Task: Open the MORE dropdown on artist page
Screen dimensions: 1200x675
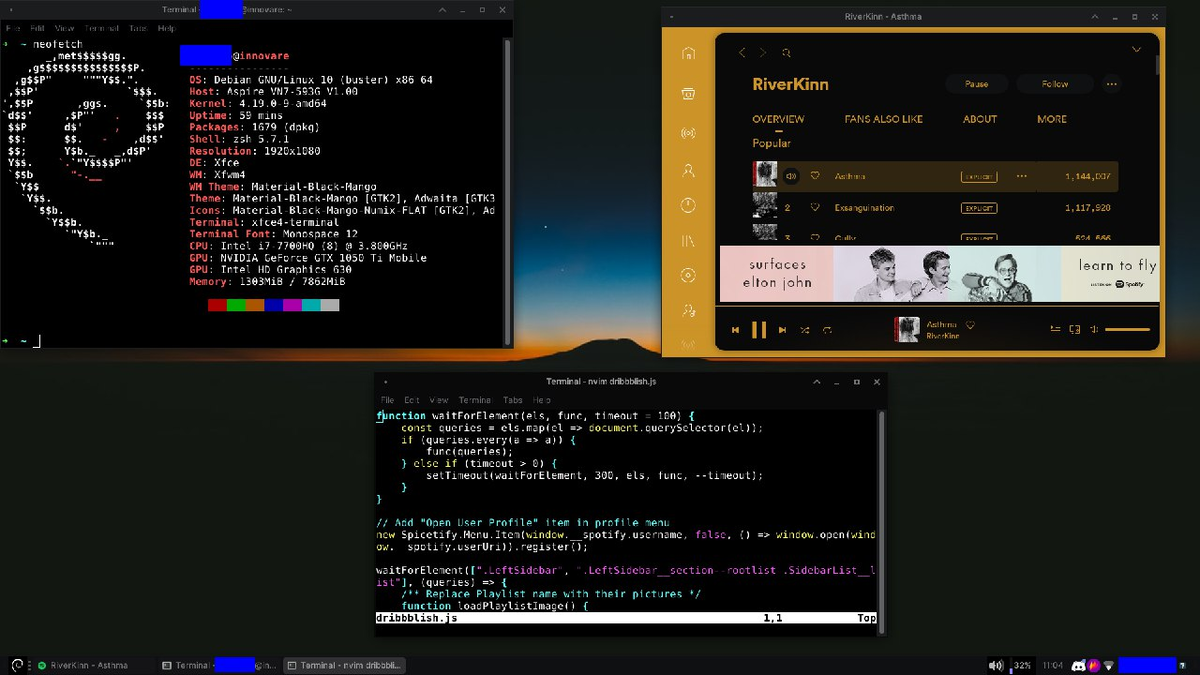Action: pos(1052,119)
